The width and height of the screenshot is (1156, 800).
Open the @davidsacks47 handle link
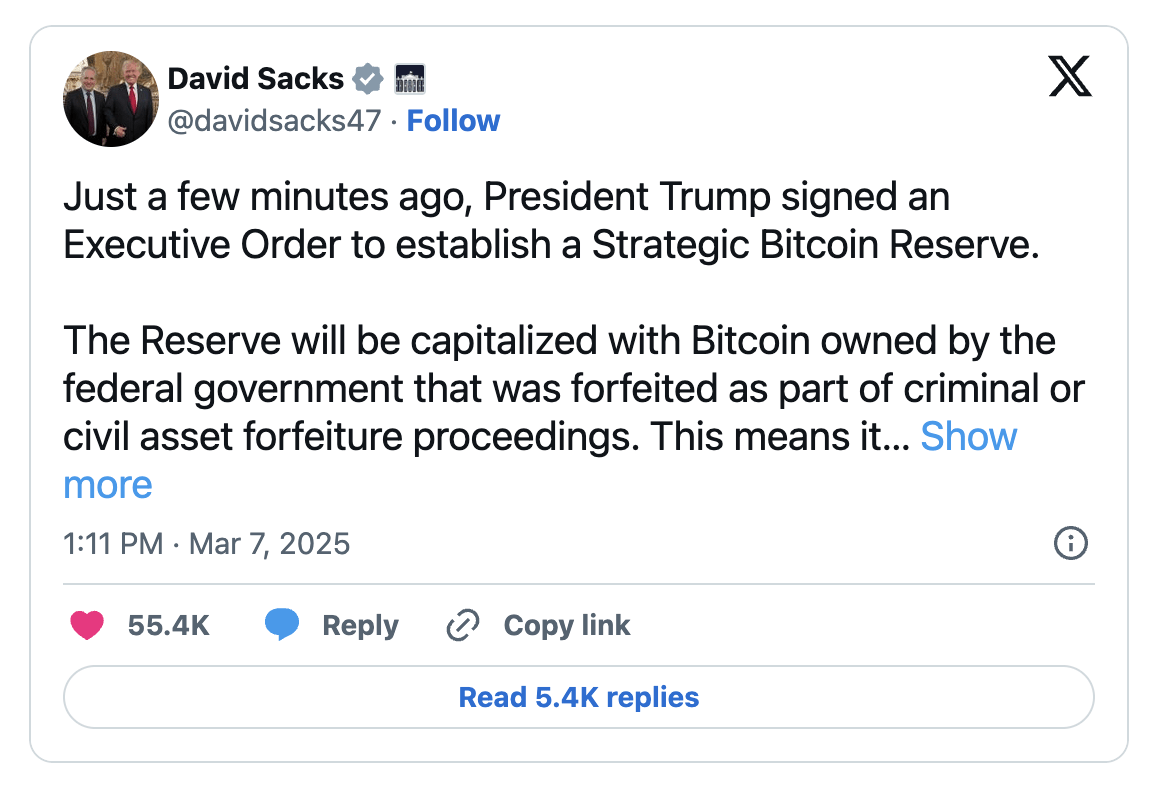click(275, 121)
